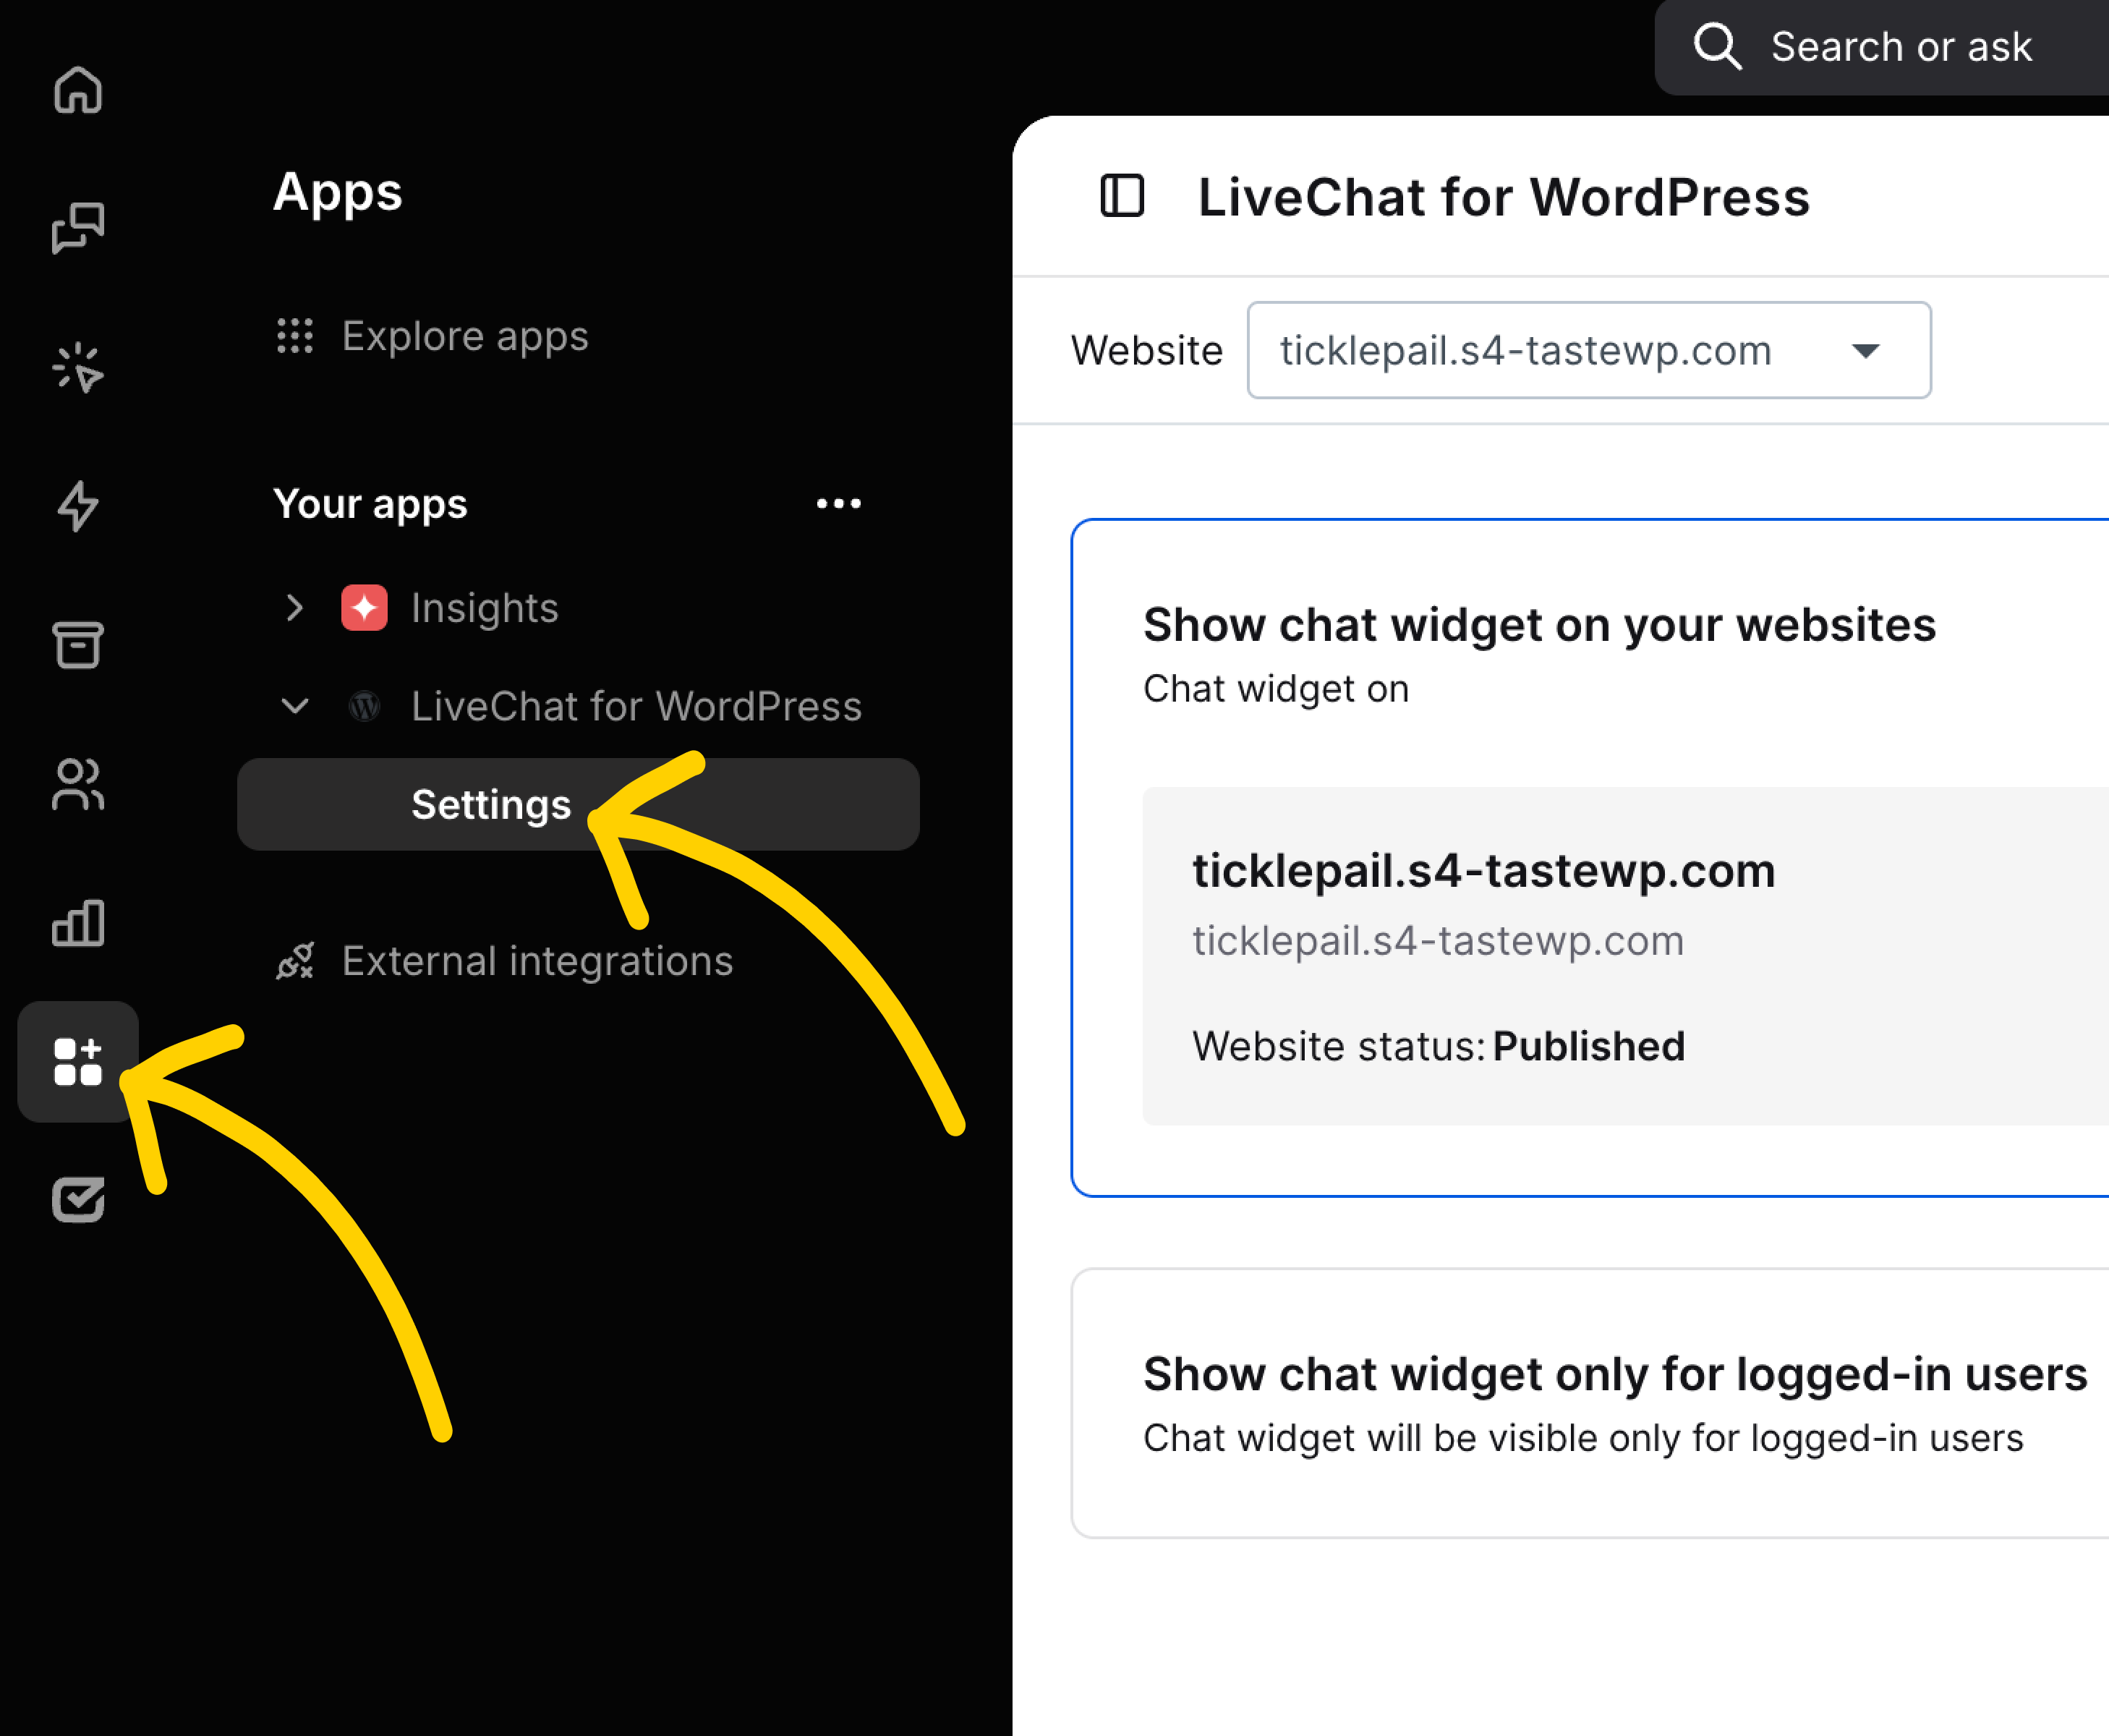
Task: Select Insights app entry
Action: pyautogui.click(x=484, y=608)
